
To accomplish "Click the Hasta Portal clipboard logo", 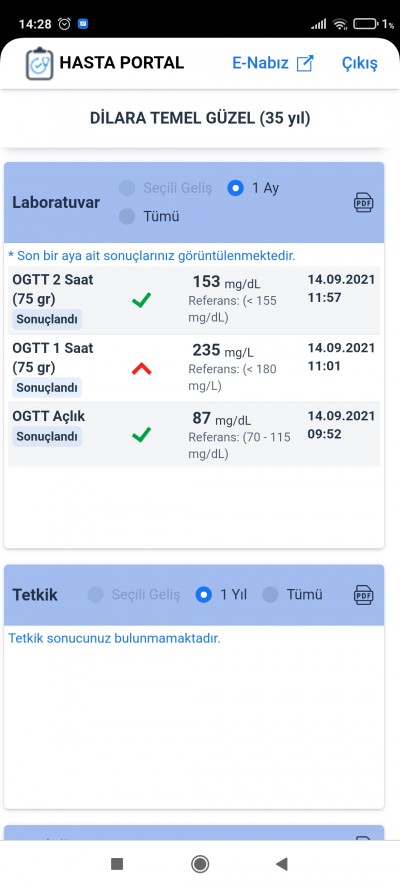I will 39,63.
